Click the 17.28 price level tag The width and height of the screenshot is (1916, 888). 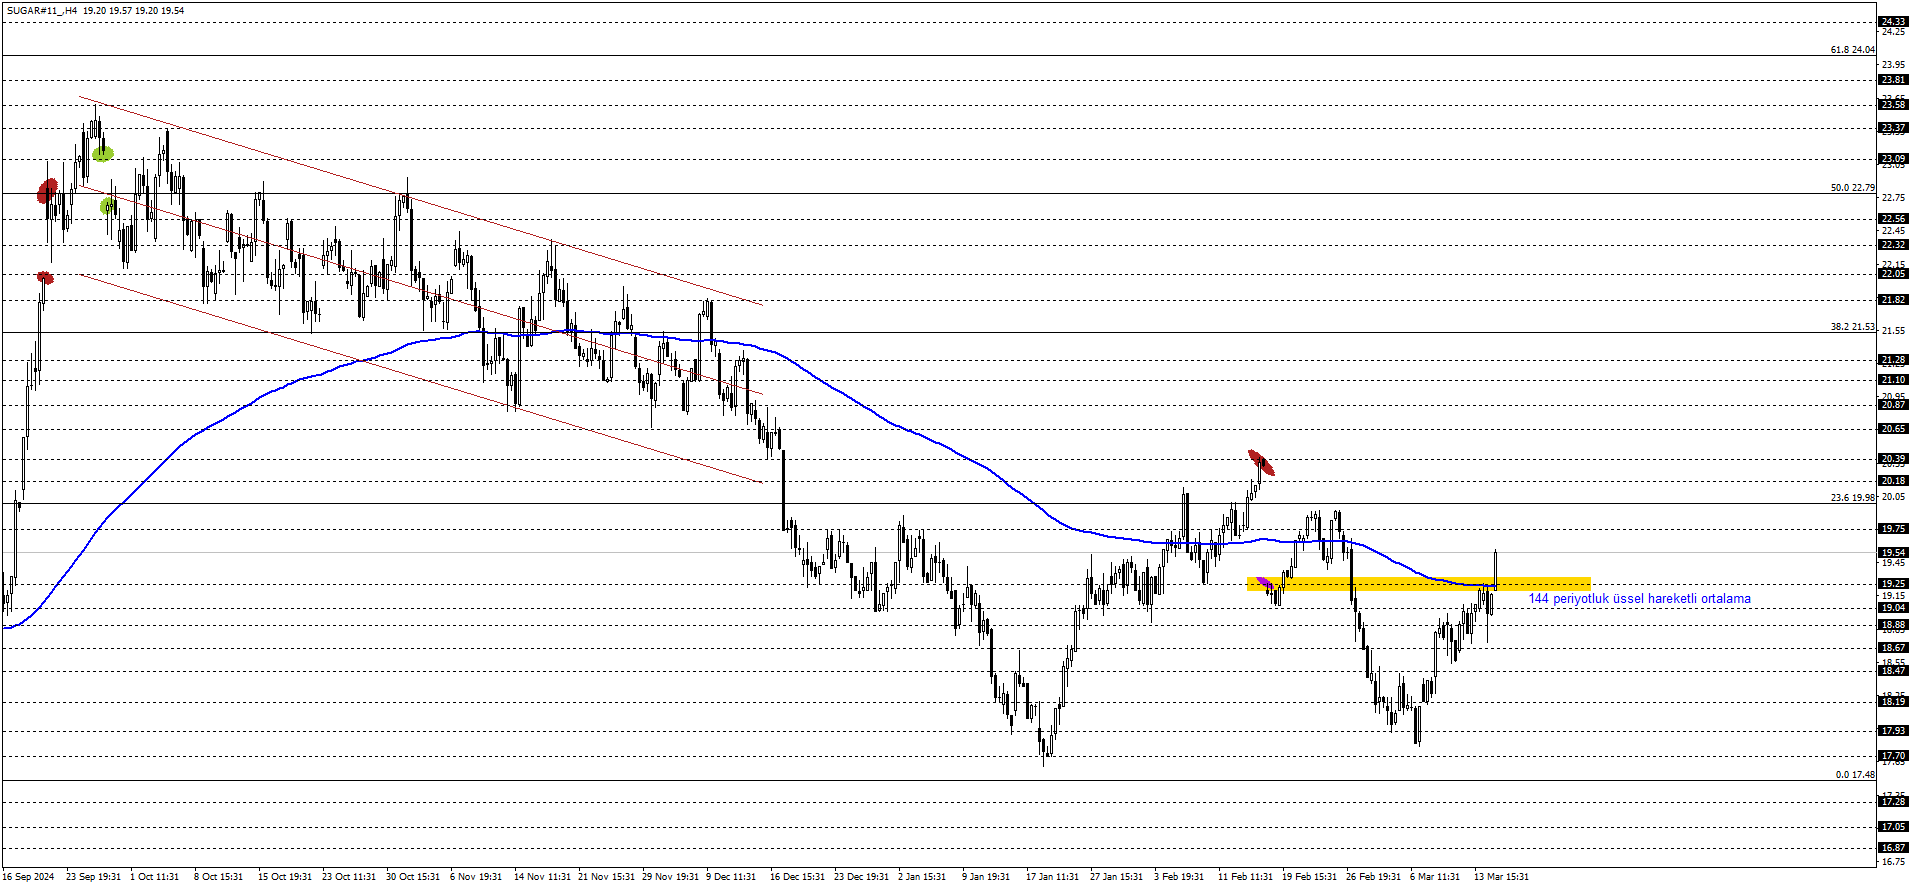[x=1893, y=802]
